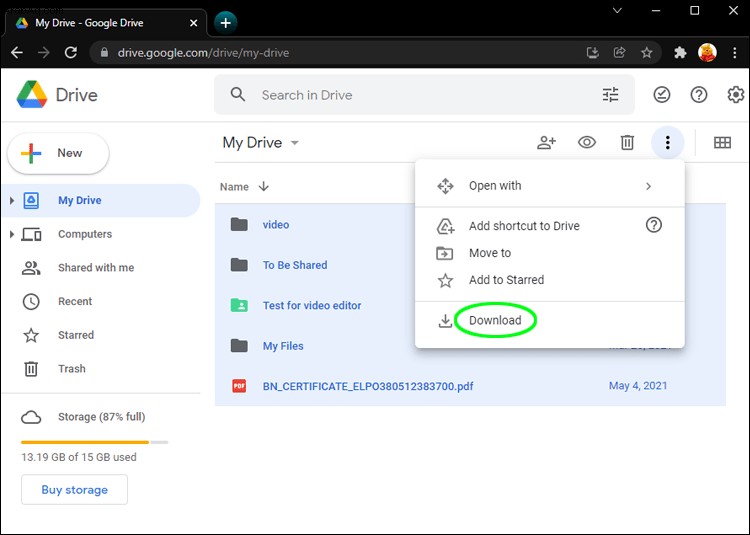This screenshot has height=535, width=750.
Task: Click the trash can remove icon in toolbar
Action: point(627,142)
